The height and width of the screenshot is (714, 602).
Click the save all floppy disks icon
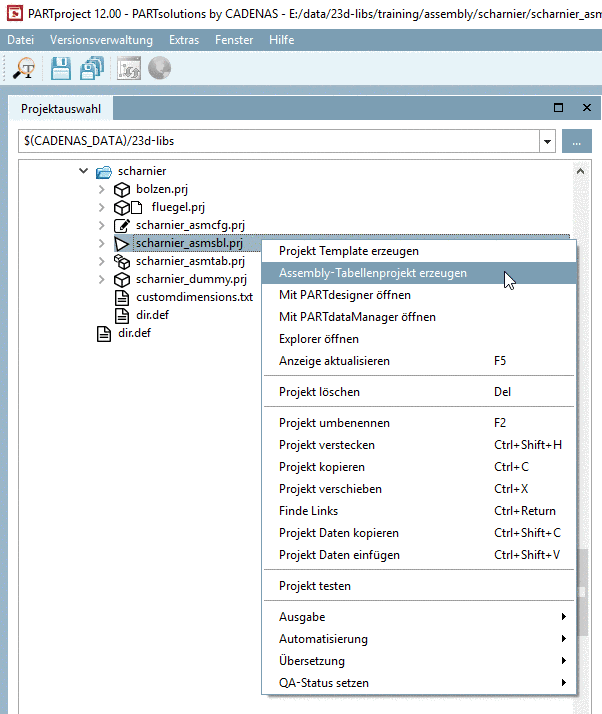(x=92, y=69)
